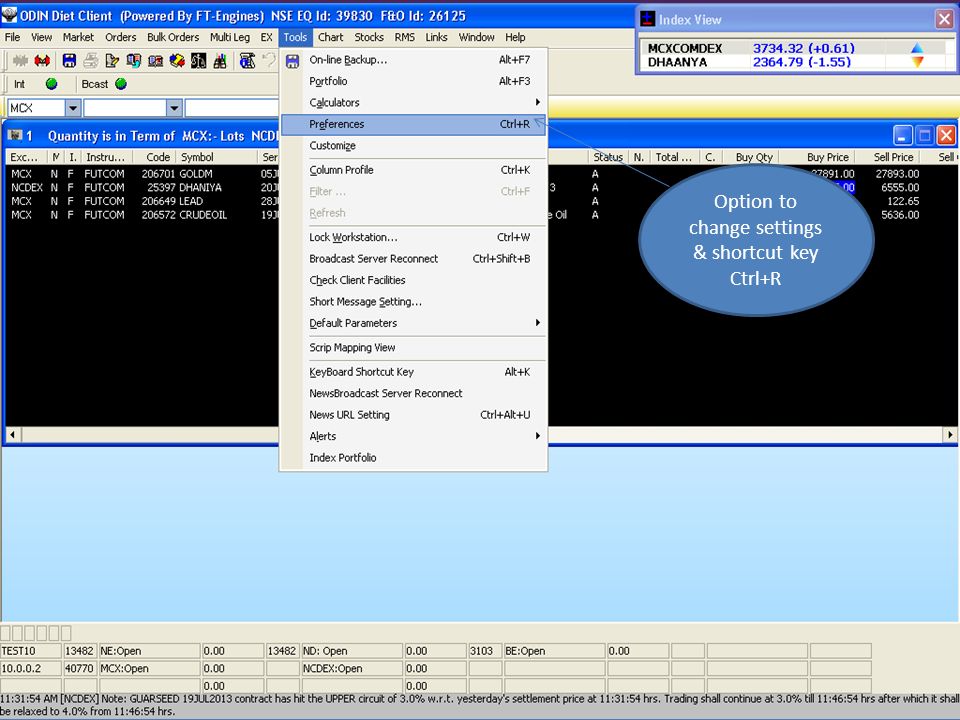Open the RMS menu
Screen dimensions: 960x720
coord(405,37)
